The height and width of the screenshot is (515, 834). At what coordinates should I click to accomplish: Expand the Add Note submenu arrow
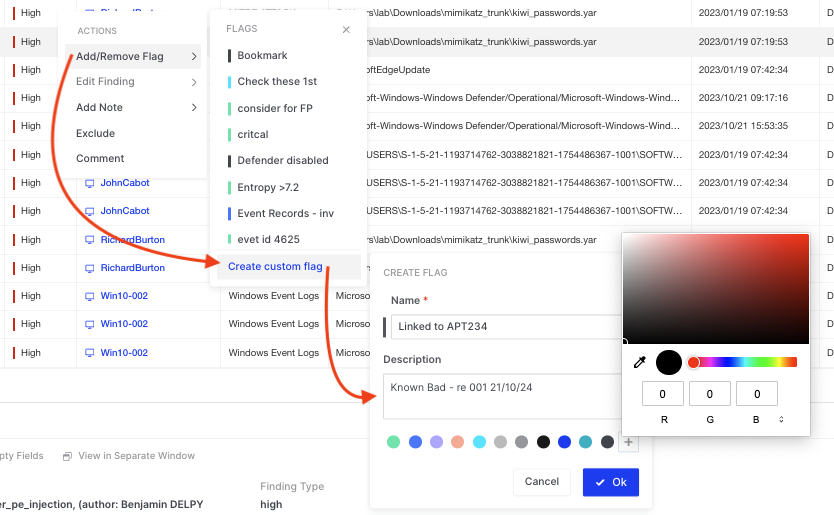194,108
